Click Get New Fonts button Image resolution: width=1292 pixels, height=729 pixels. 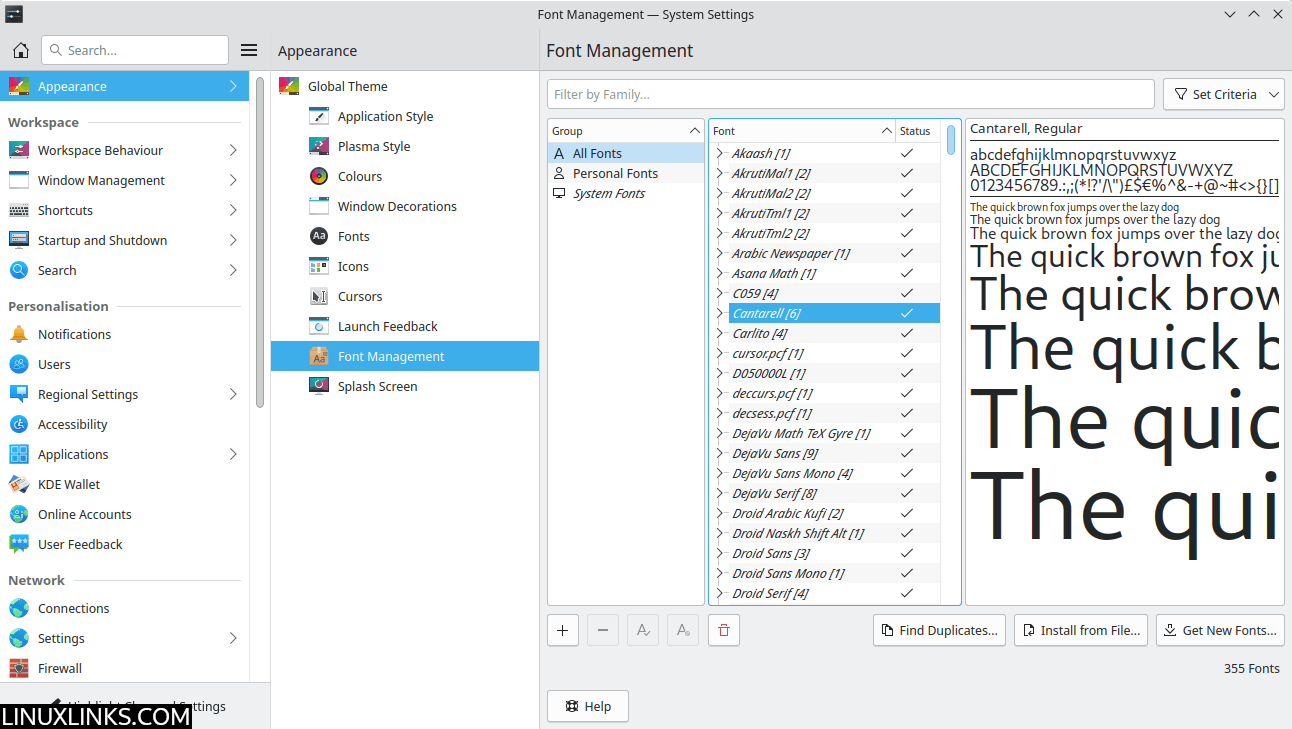[x=1220, y=630]
